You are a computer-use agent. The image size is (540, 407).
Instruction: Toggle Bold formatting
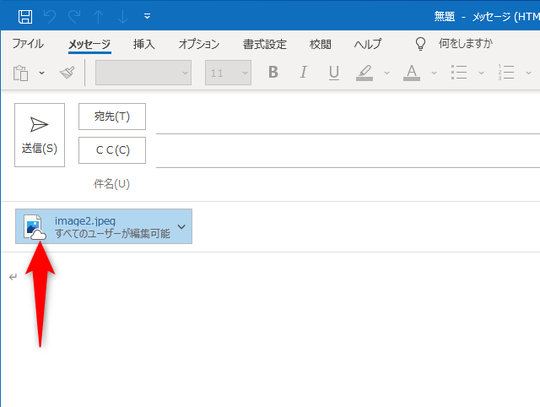coord(273,72)
